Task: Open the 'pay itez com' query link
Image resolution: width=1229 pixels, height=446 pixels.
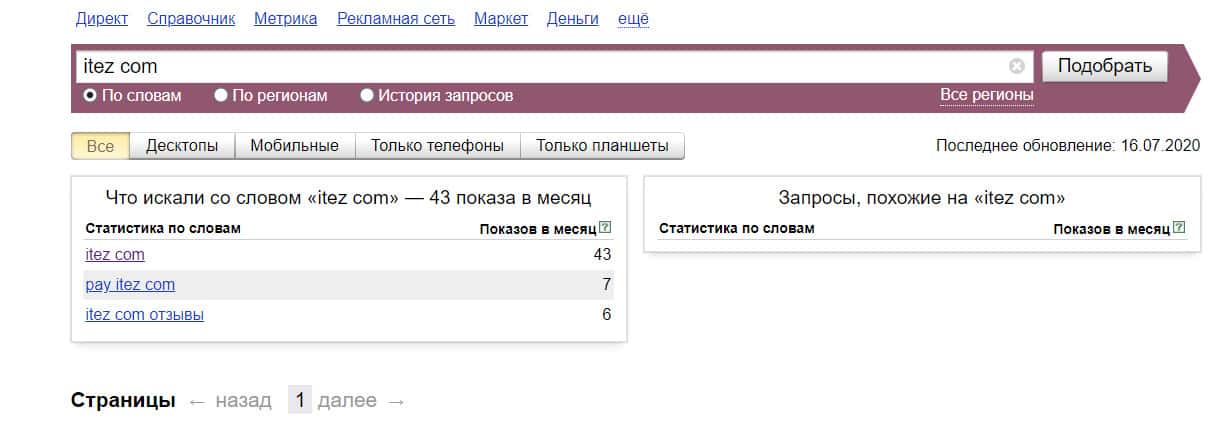Action: tap(130, 285)
